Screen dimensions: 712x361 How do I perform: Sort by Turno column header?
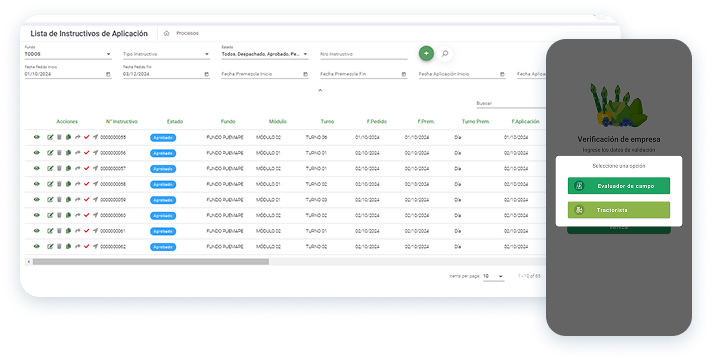pos(327,122)
